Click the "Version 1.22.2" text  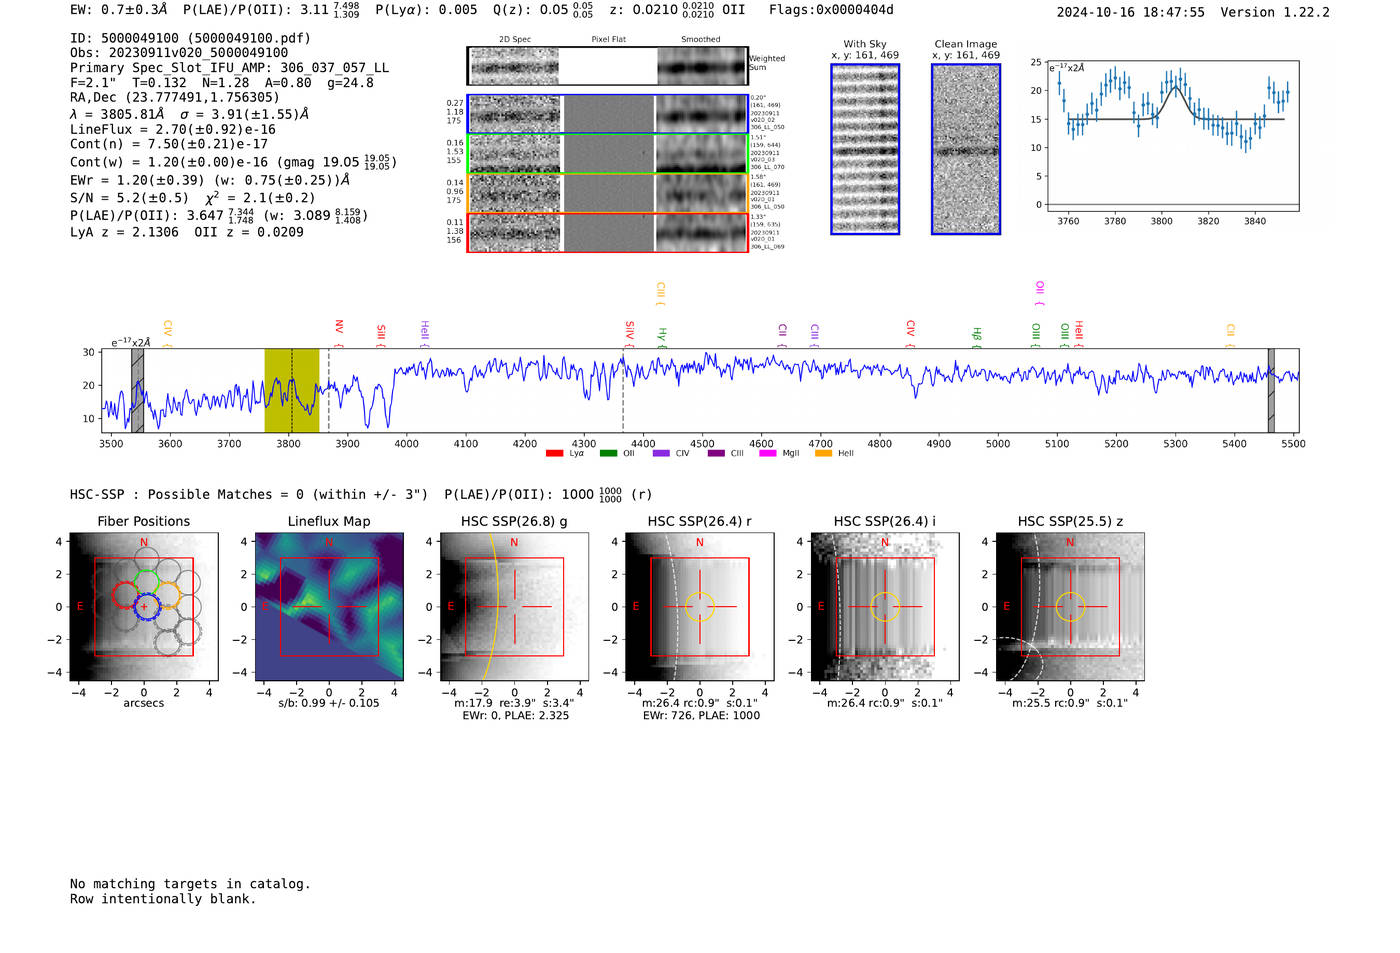pos(1275,12)
